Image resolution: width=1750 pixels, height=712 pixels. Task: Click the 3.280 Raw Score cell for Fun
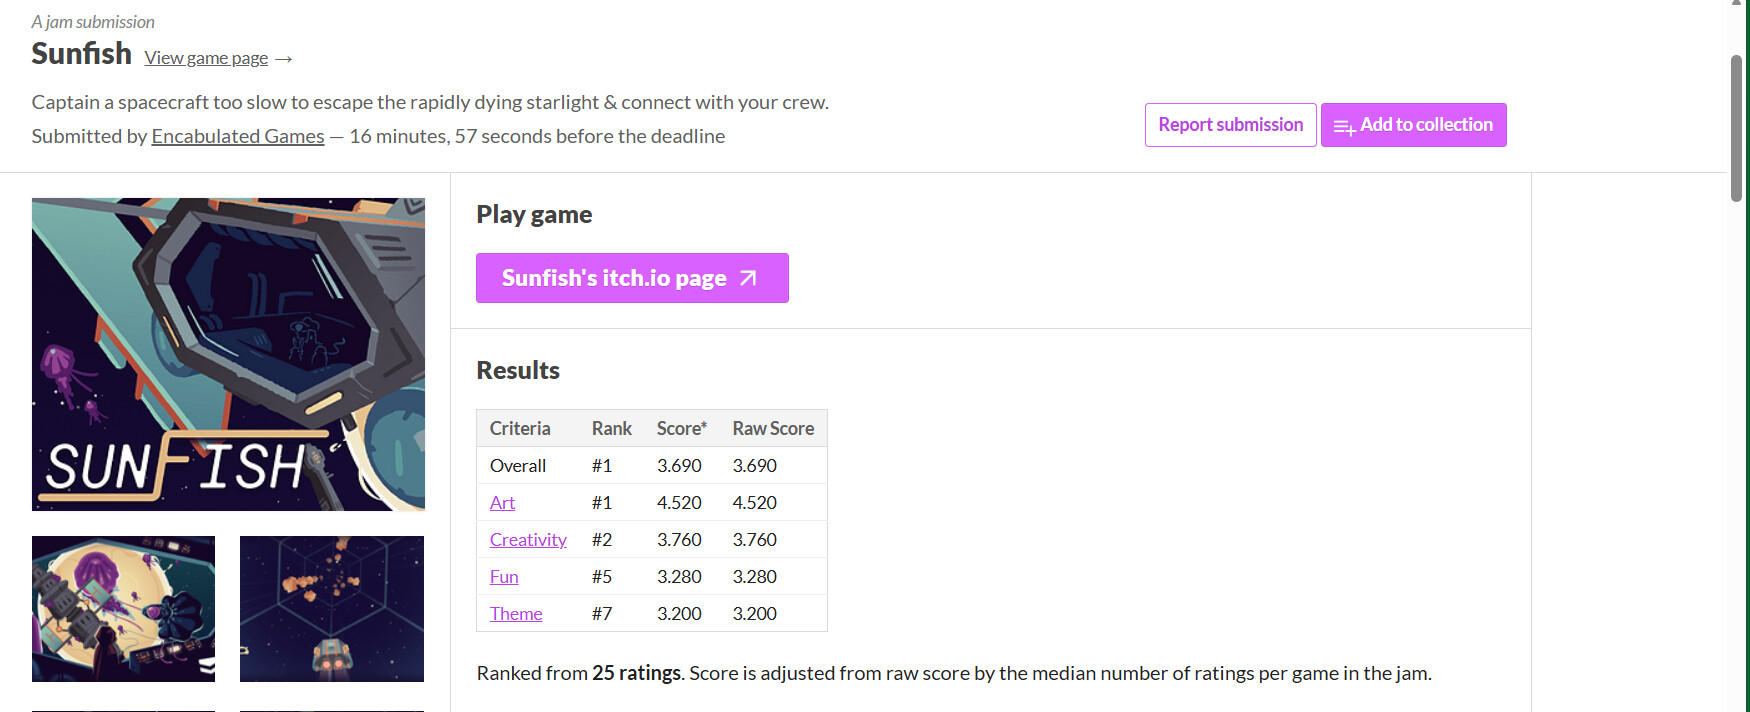[755, 577]
